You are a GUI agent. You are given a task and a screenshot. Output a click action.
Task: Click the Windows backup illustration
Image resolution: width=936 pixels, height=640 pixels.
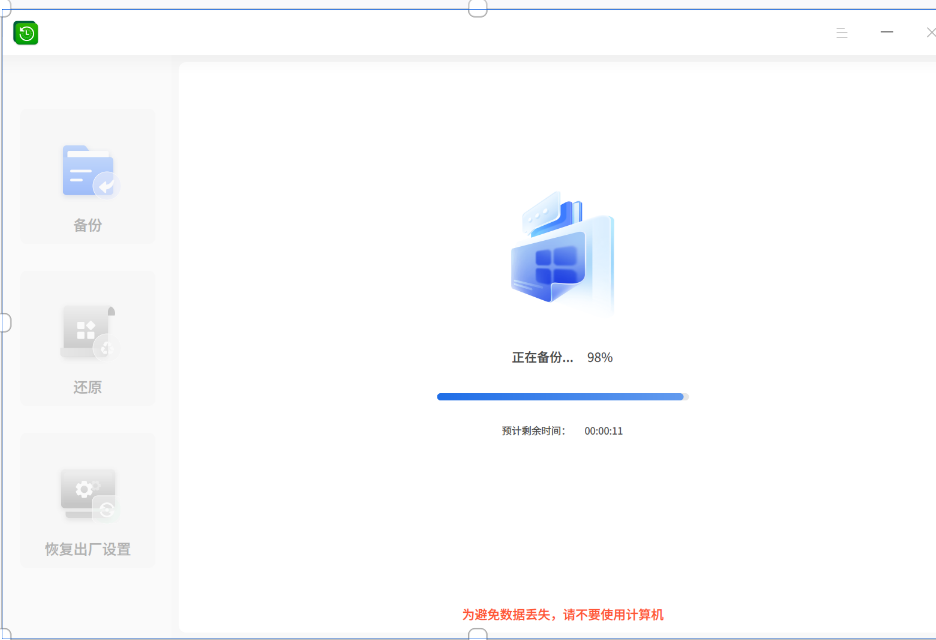click(x=562, y=252)
